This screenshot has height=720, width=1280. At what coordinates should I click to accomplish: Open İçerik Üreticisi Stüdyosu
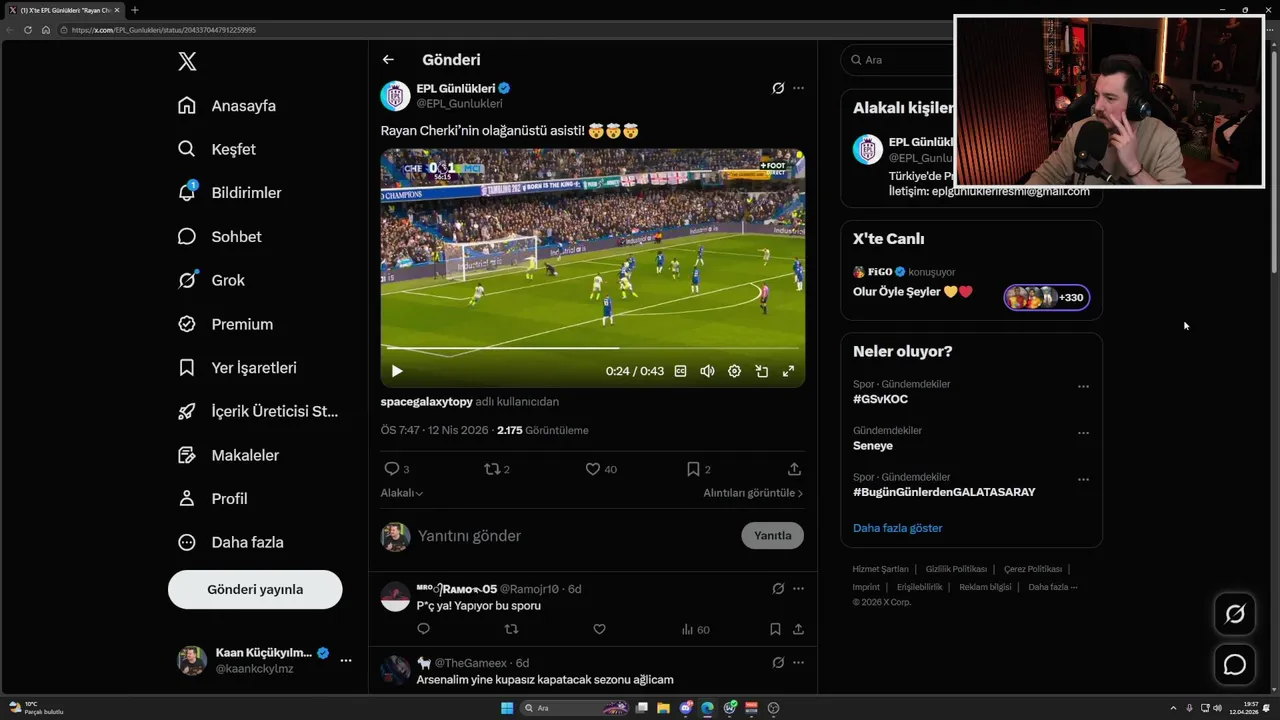(x=258, y=411)
